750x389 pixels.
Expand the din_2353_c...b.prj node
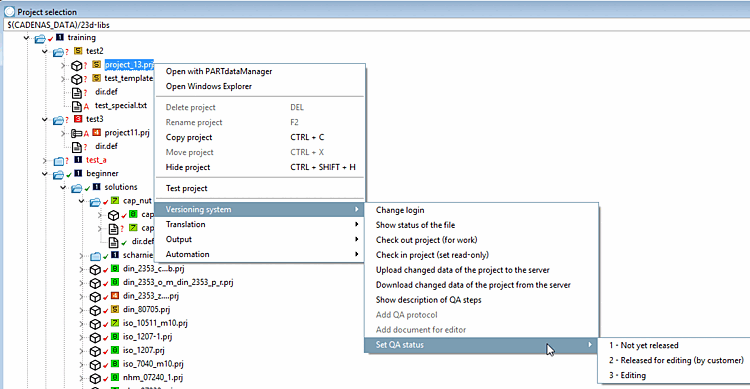point(81,269)
